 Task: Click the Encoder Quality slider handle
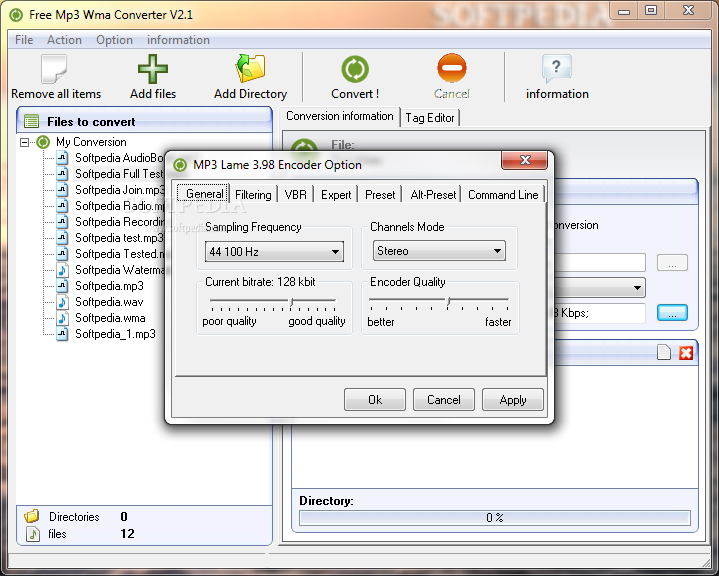point(448,301)
